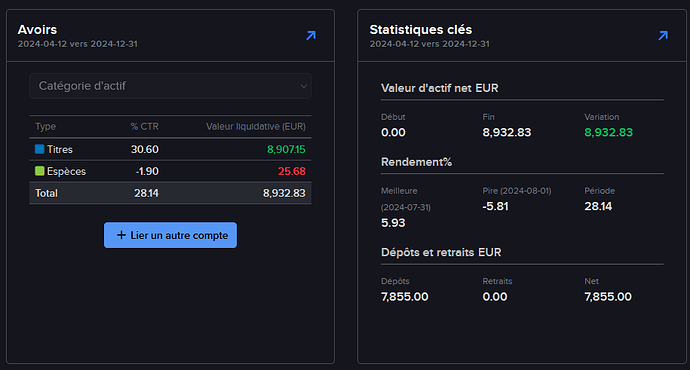Click the Rendement% section heading
The image size is (690, 370).
(x=416, y=162)
